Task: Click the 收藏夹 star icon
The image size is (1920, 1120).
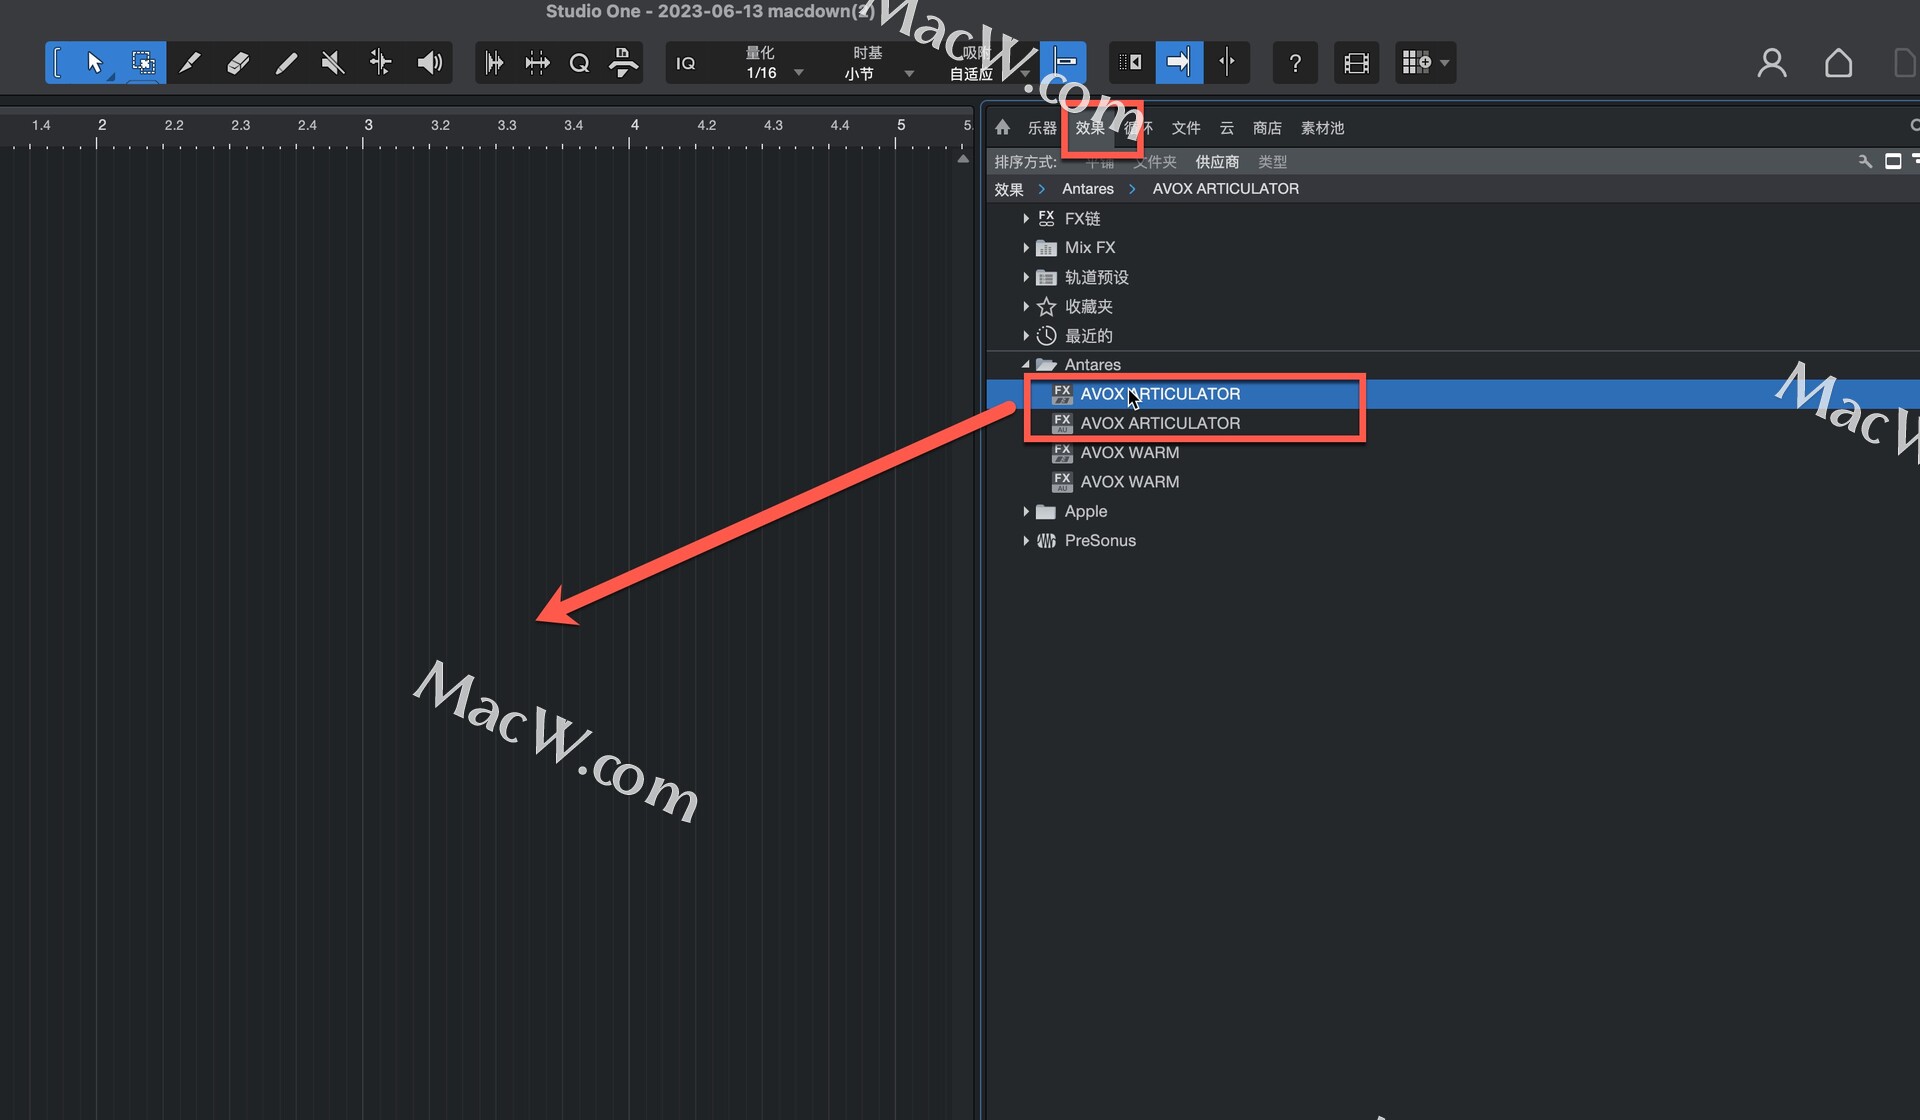Action: pos(1046,306)
